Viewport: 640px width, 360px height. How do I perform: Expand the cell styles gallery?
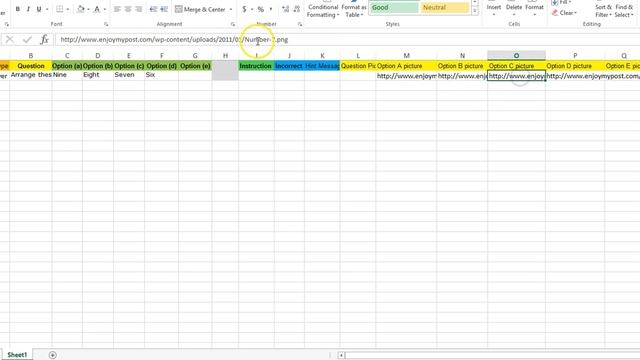[475, 11]
